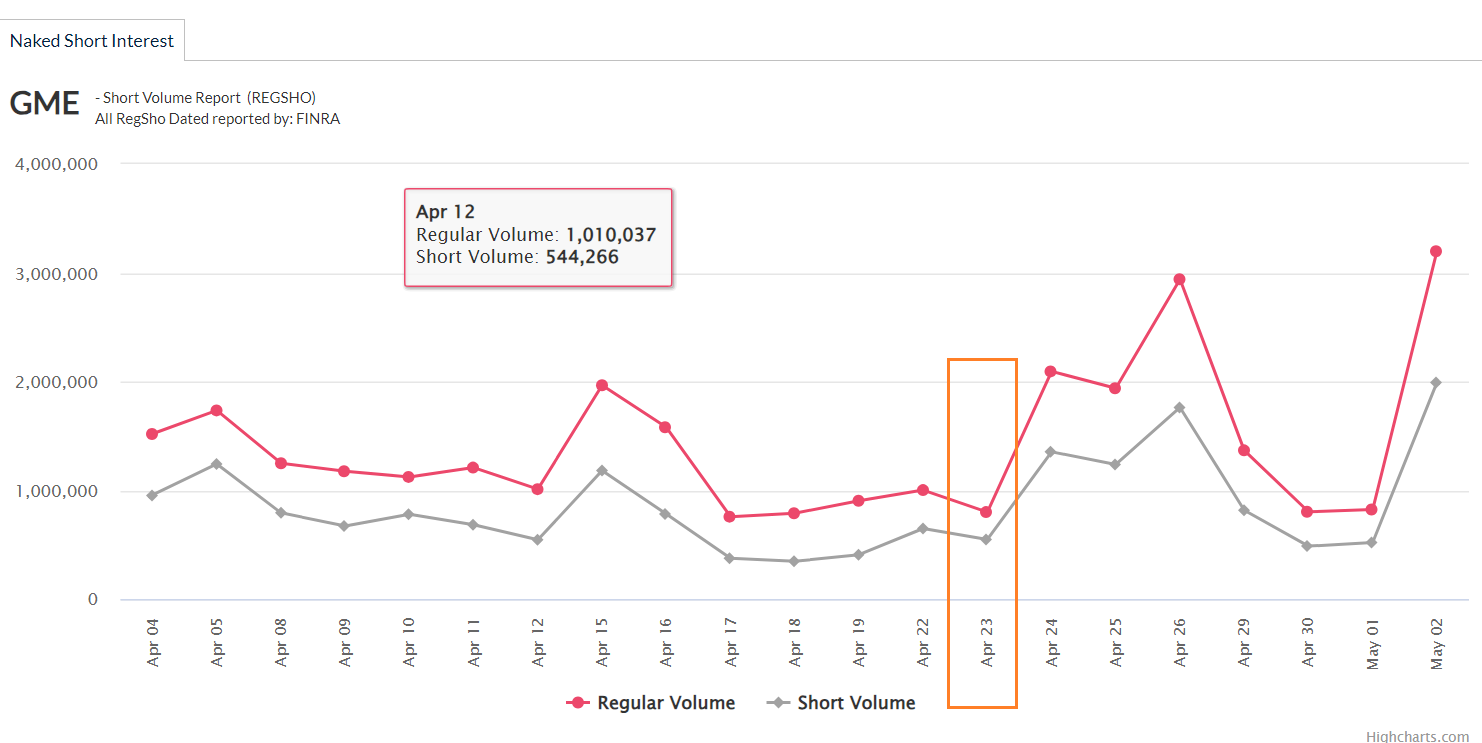Click the Apr 26 x-axis label
Screen dimensions: 1482x743
pos(1181,642)
